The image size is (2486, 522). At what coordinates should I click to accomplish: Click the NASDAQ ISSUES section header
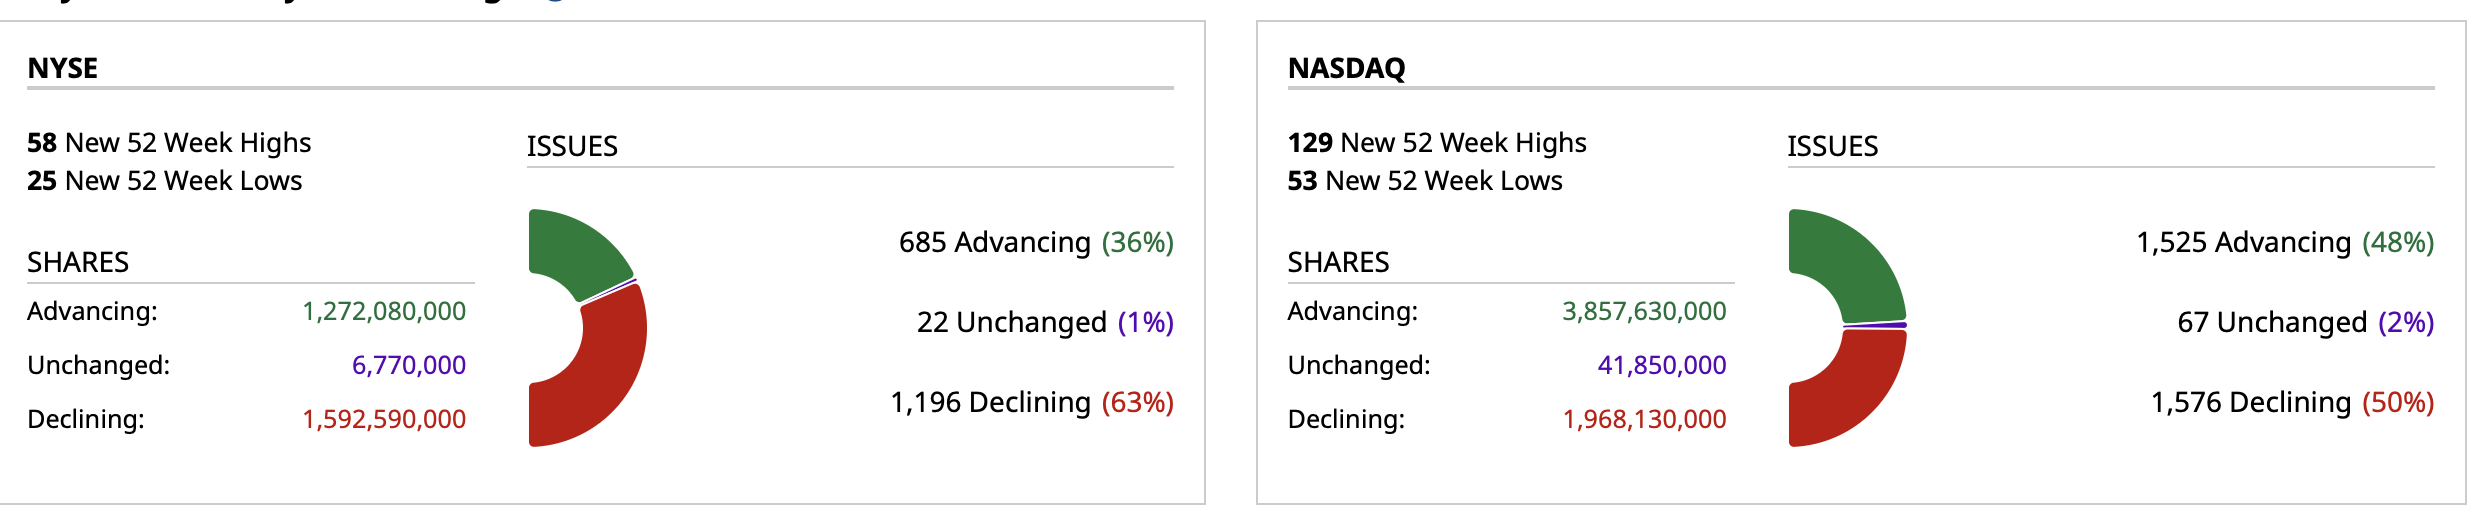coord(1832,147)
